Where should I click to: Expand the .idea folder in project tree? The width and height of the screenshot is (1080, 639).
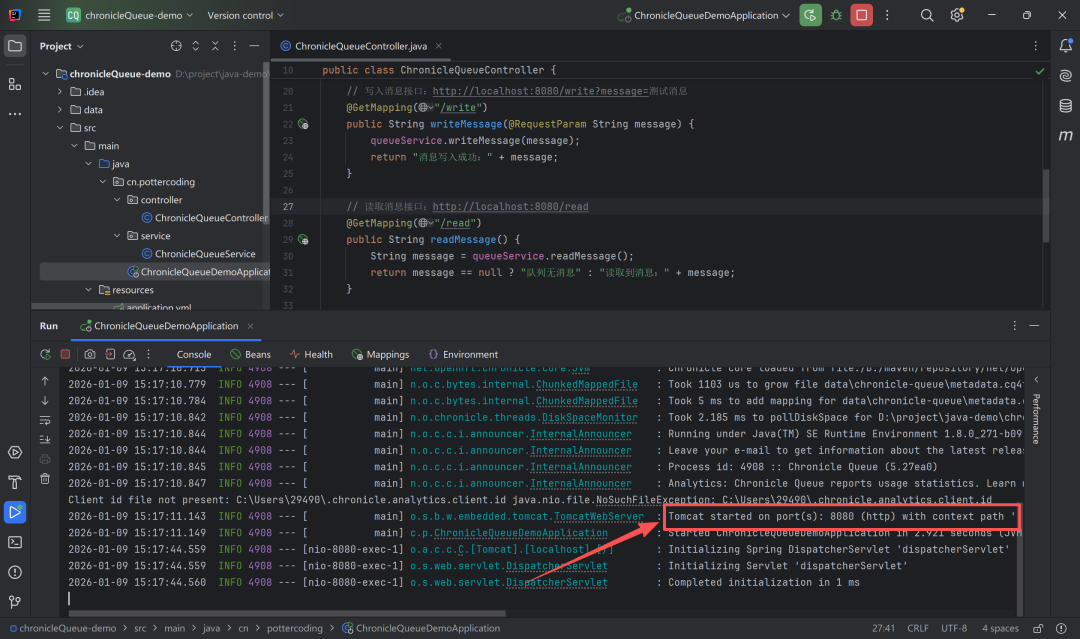click(61, 92)
